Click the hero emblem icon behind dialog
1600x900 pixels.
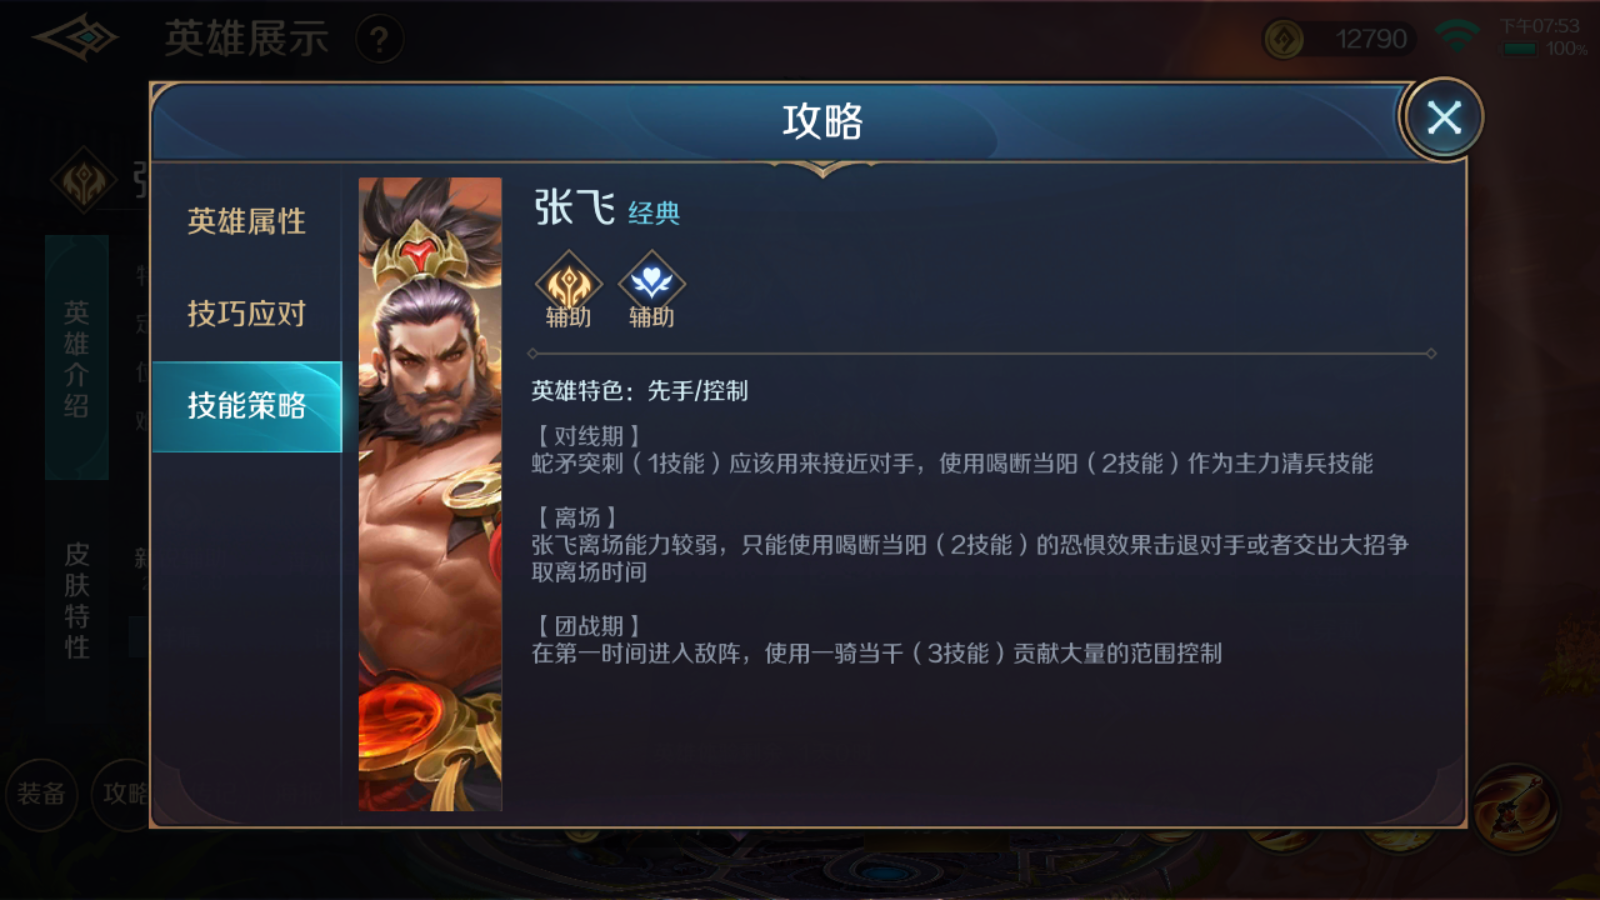click(x=84, y=182)
